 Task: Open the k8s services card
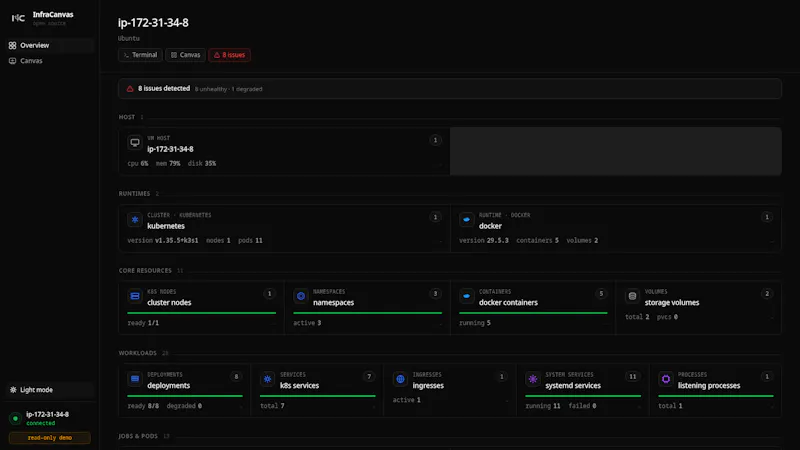click(317, 390)
